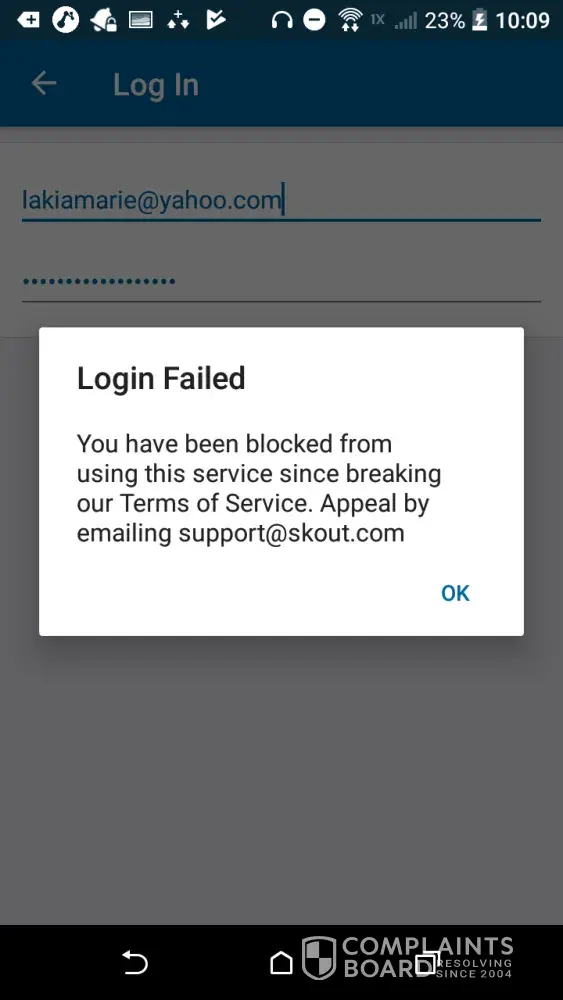The width and height of the screenshot is (563, 1000).
Task: Tap the battery charging icon
Action: (479, 20)
